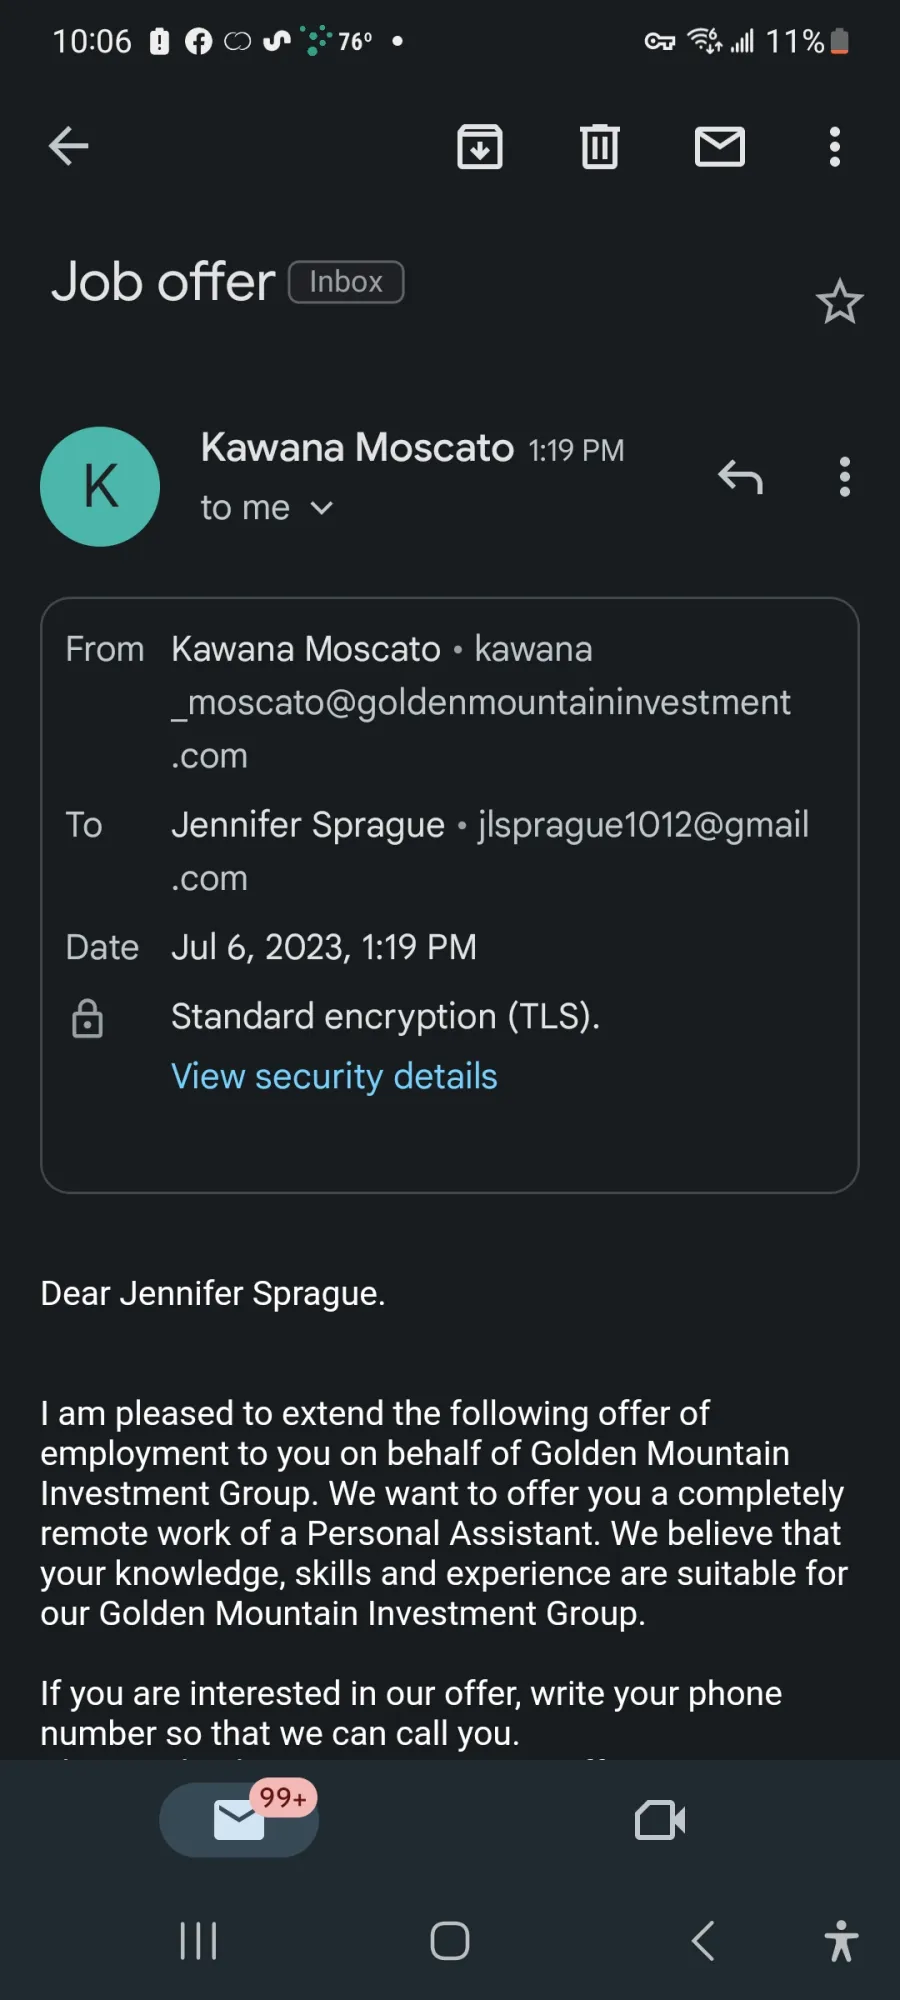Mark the email as unread
Viewport: 900px width, 2000px height.
pos(720,147)
